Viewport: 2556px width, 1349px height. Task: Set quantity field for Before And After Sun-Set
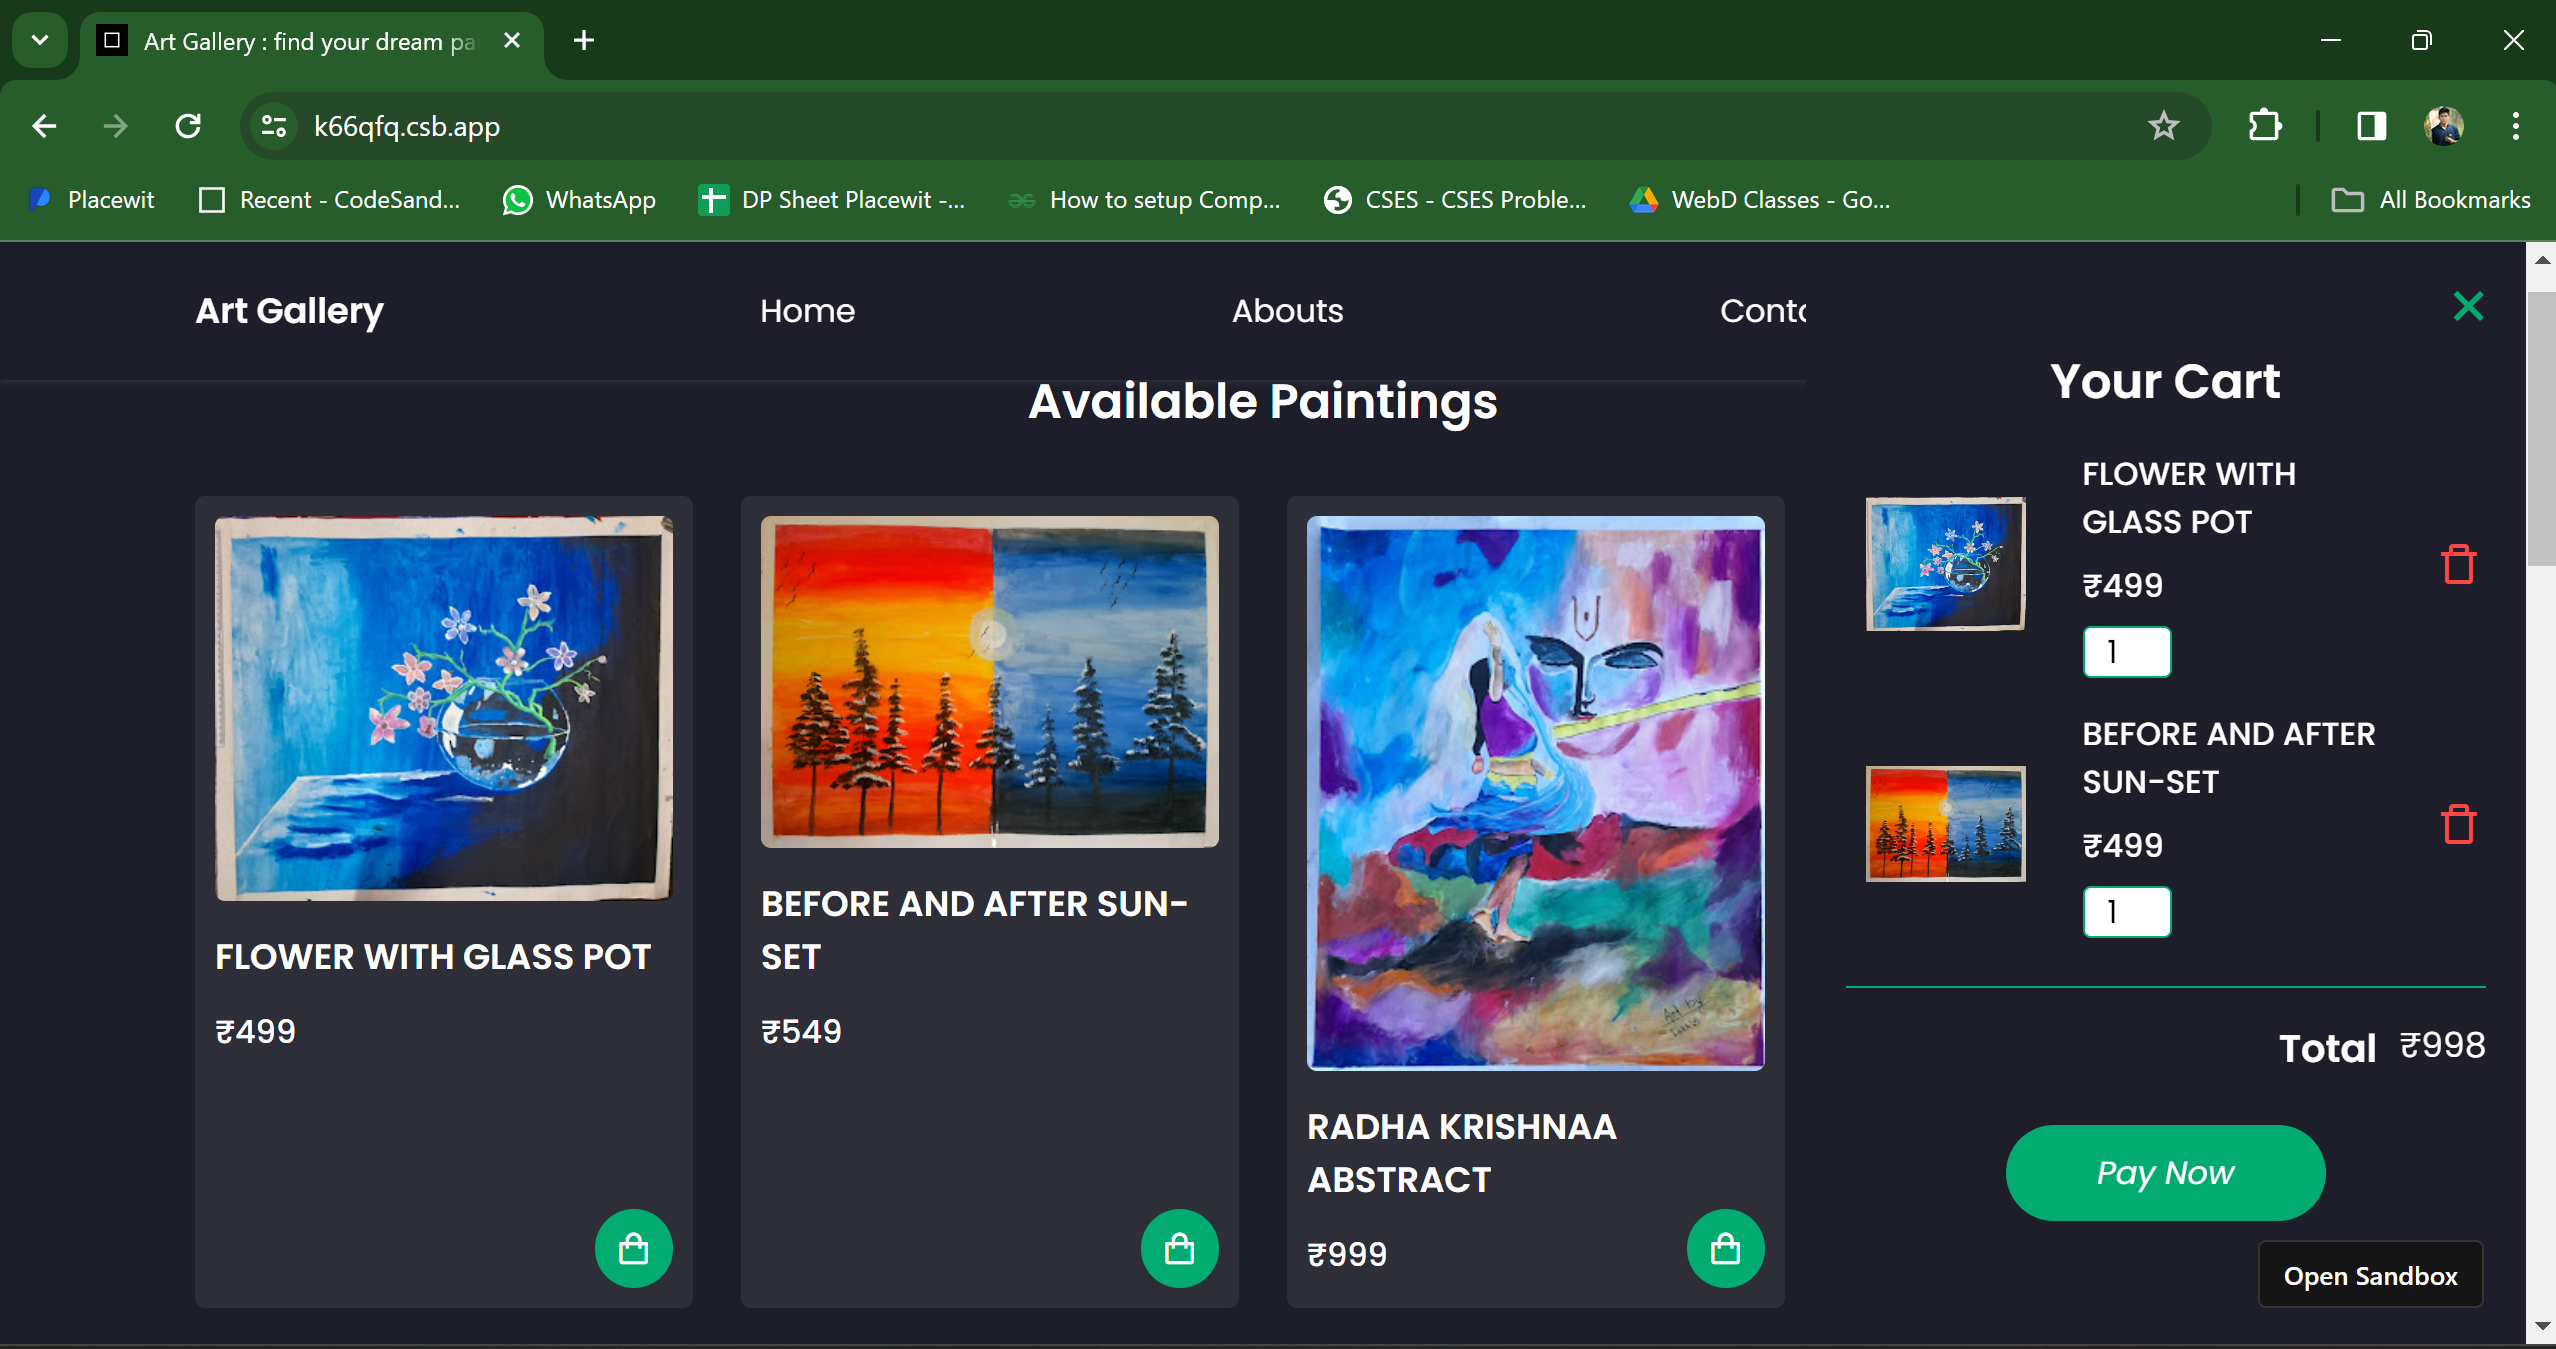pos(2127,912)
